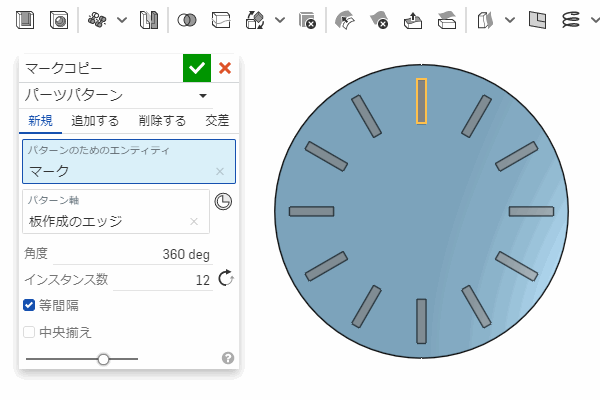Toggle the 等間隔 checkbox
Image resolution: width=600 pixels, height=400 pixels.
[x=30, y=305]
